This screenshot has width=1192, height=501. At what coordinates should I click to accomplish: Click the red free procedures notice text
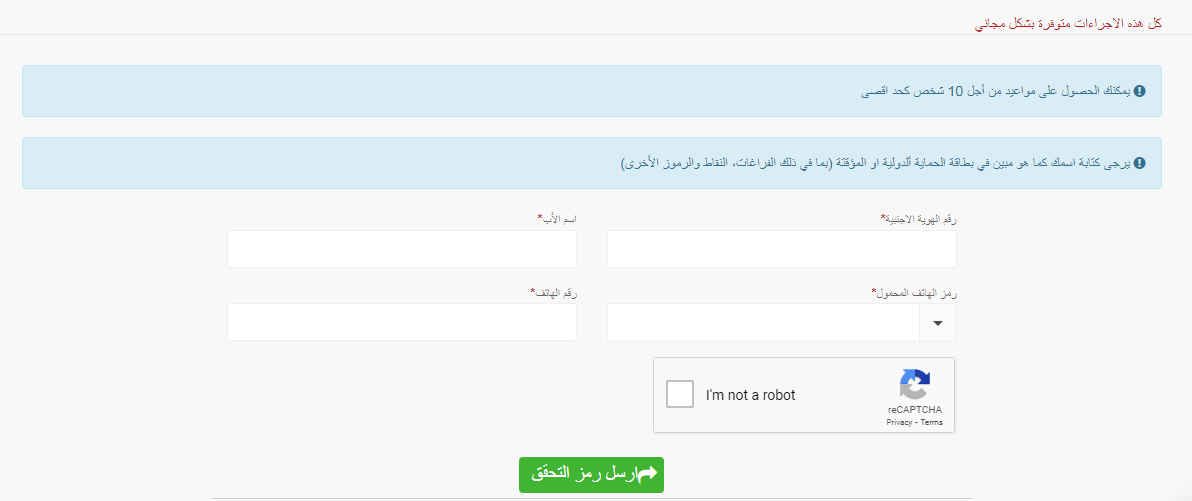pos(1068,22)
